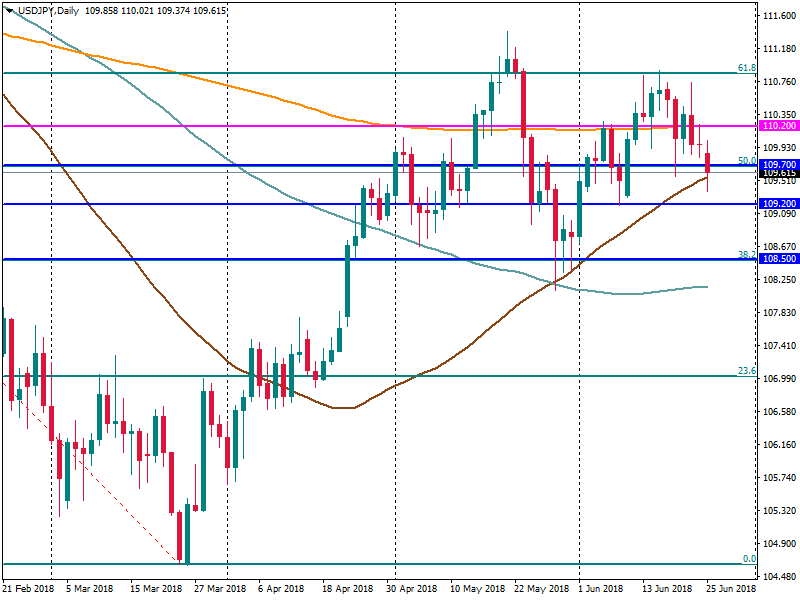Select the magenta 110.200 price label
The height and width of the screenshot is (600, 800).
click(x=779, y=126)
